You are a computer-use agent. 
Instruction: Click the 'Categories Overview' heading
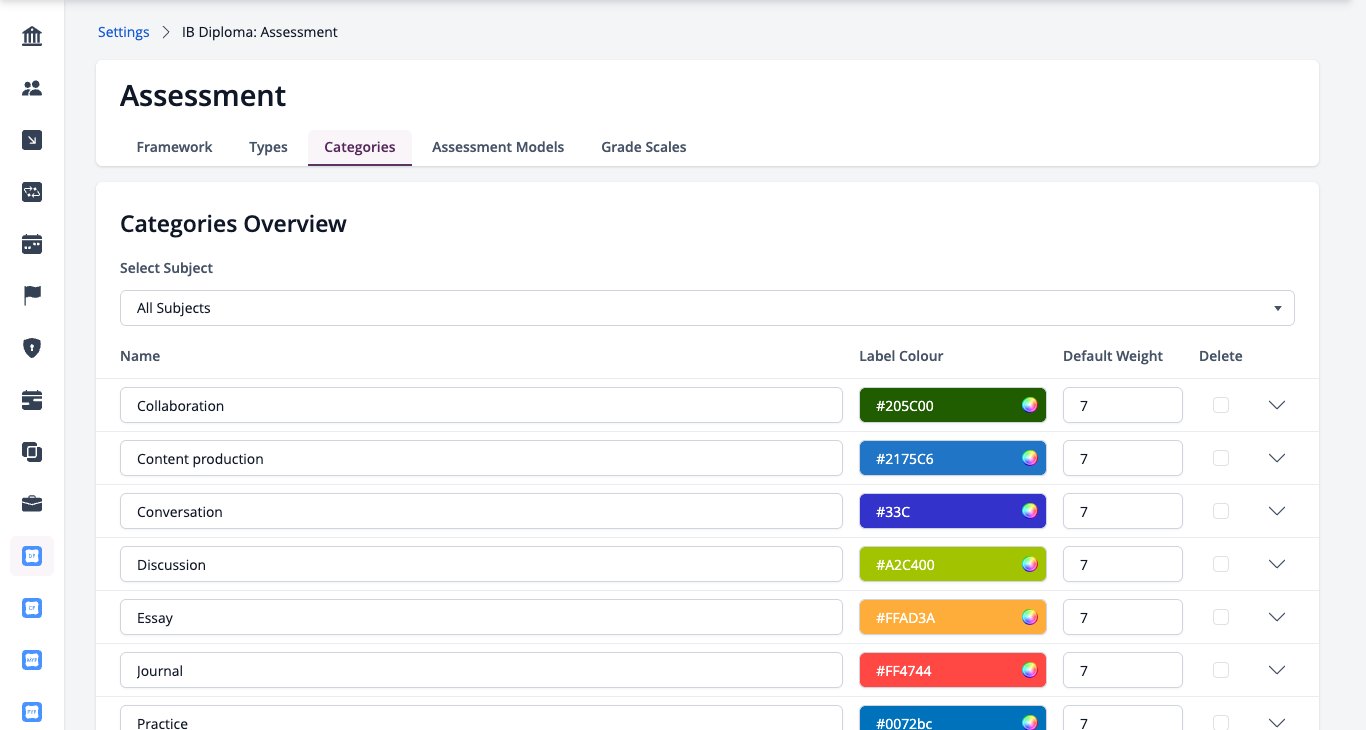(233, 224)
